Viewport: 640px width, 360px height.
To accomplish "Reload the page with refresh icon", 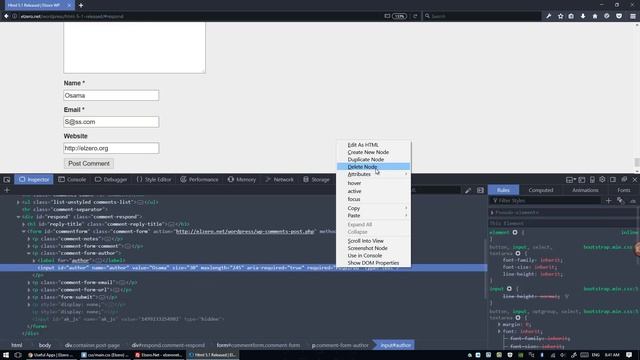I will 415,16.
